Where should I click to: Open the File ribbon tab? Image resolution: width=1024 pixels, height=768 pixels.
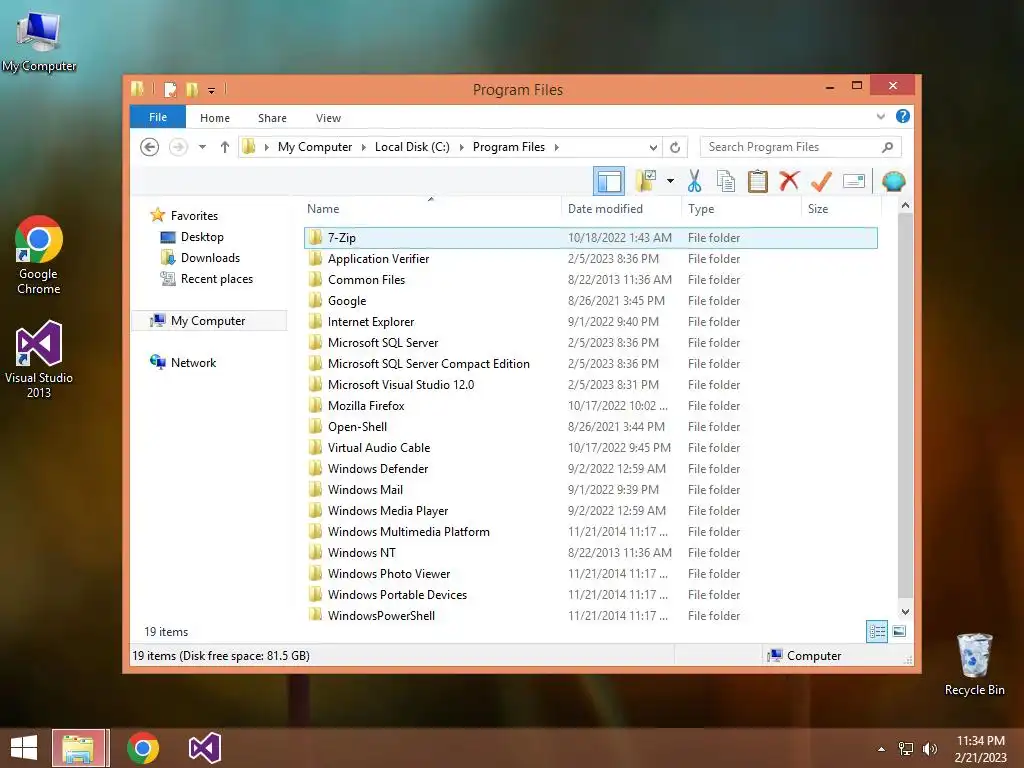pyautogui.click(x=158, y=117)
